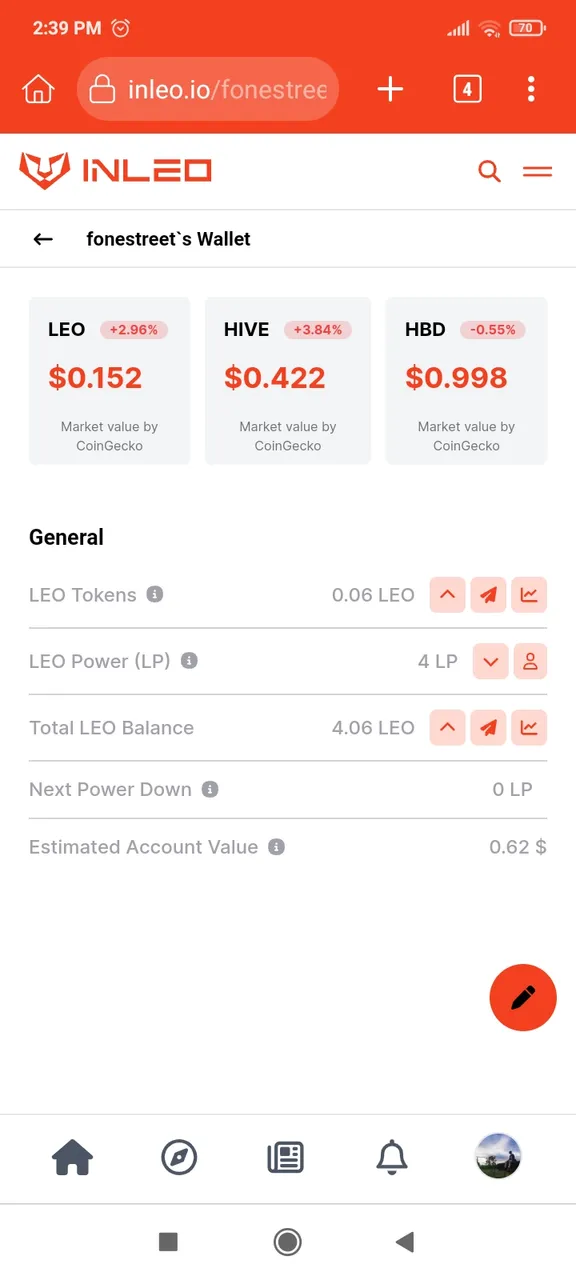Expand the power up arrow for LEO Tokens

click(x=447, y=595)
